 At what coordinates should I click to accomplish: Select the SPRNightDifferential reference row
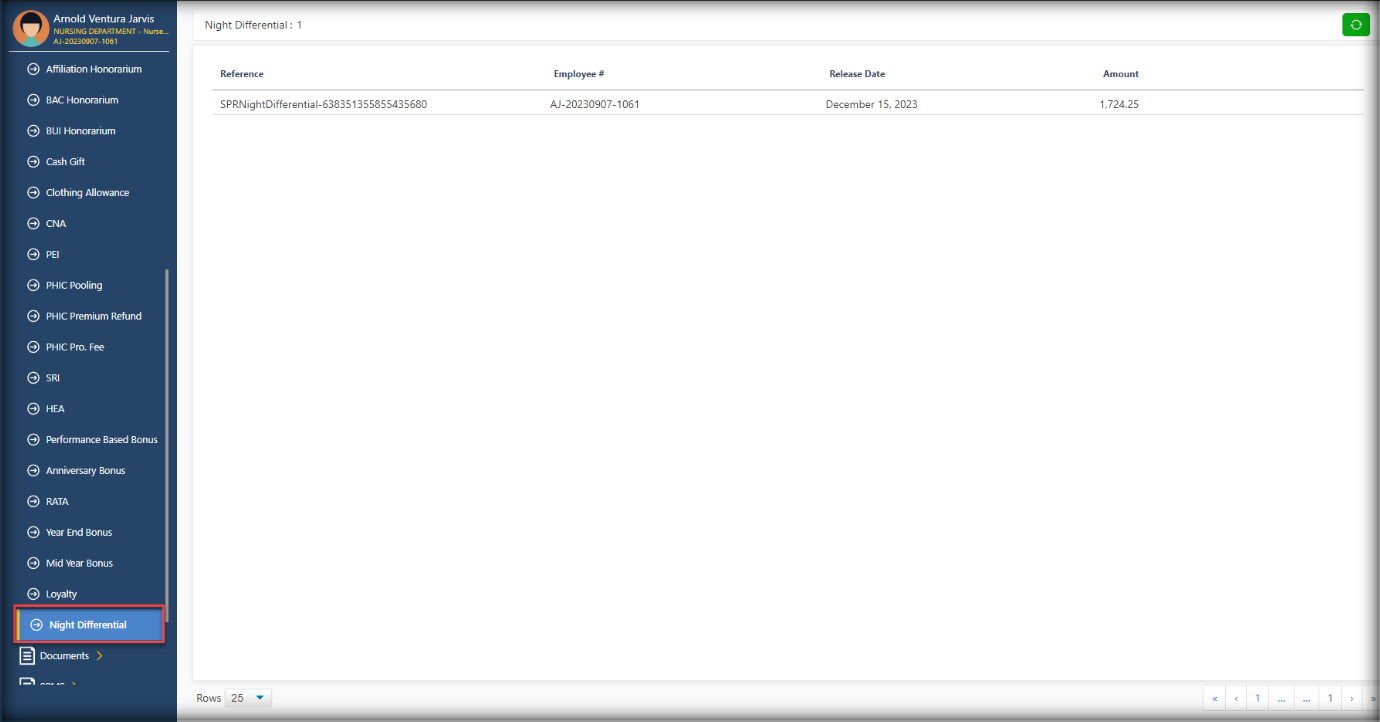(323, 104)
